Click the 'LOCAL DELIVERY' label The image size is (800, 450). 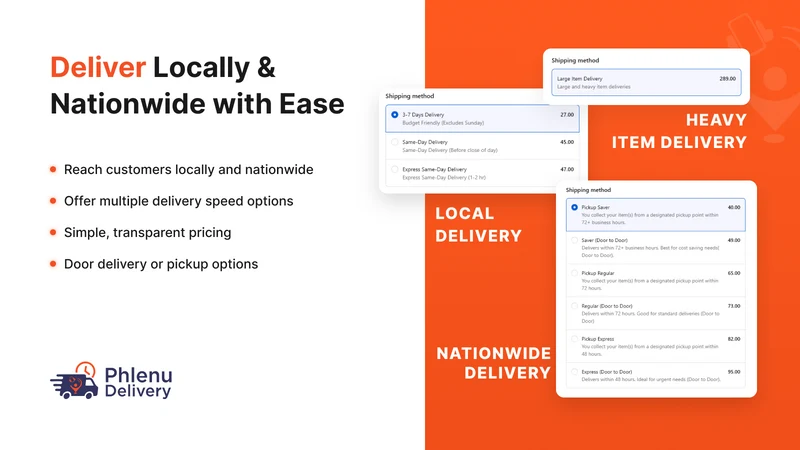[x=478, y=224]
